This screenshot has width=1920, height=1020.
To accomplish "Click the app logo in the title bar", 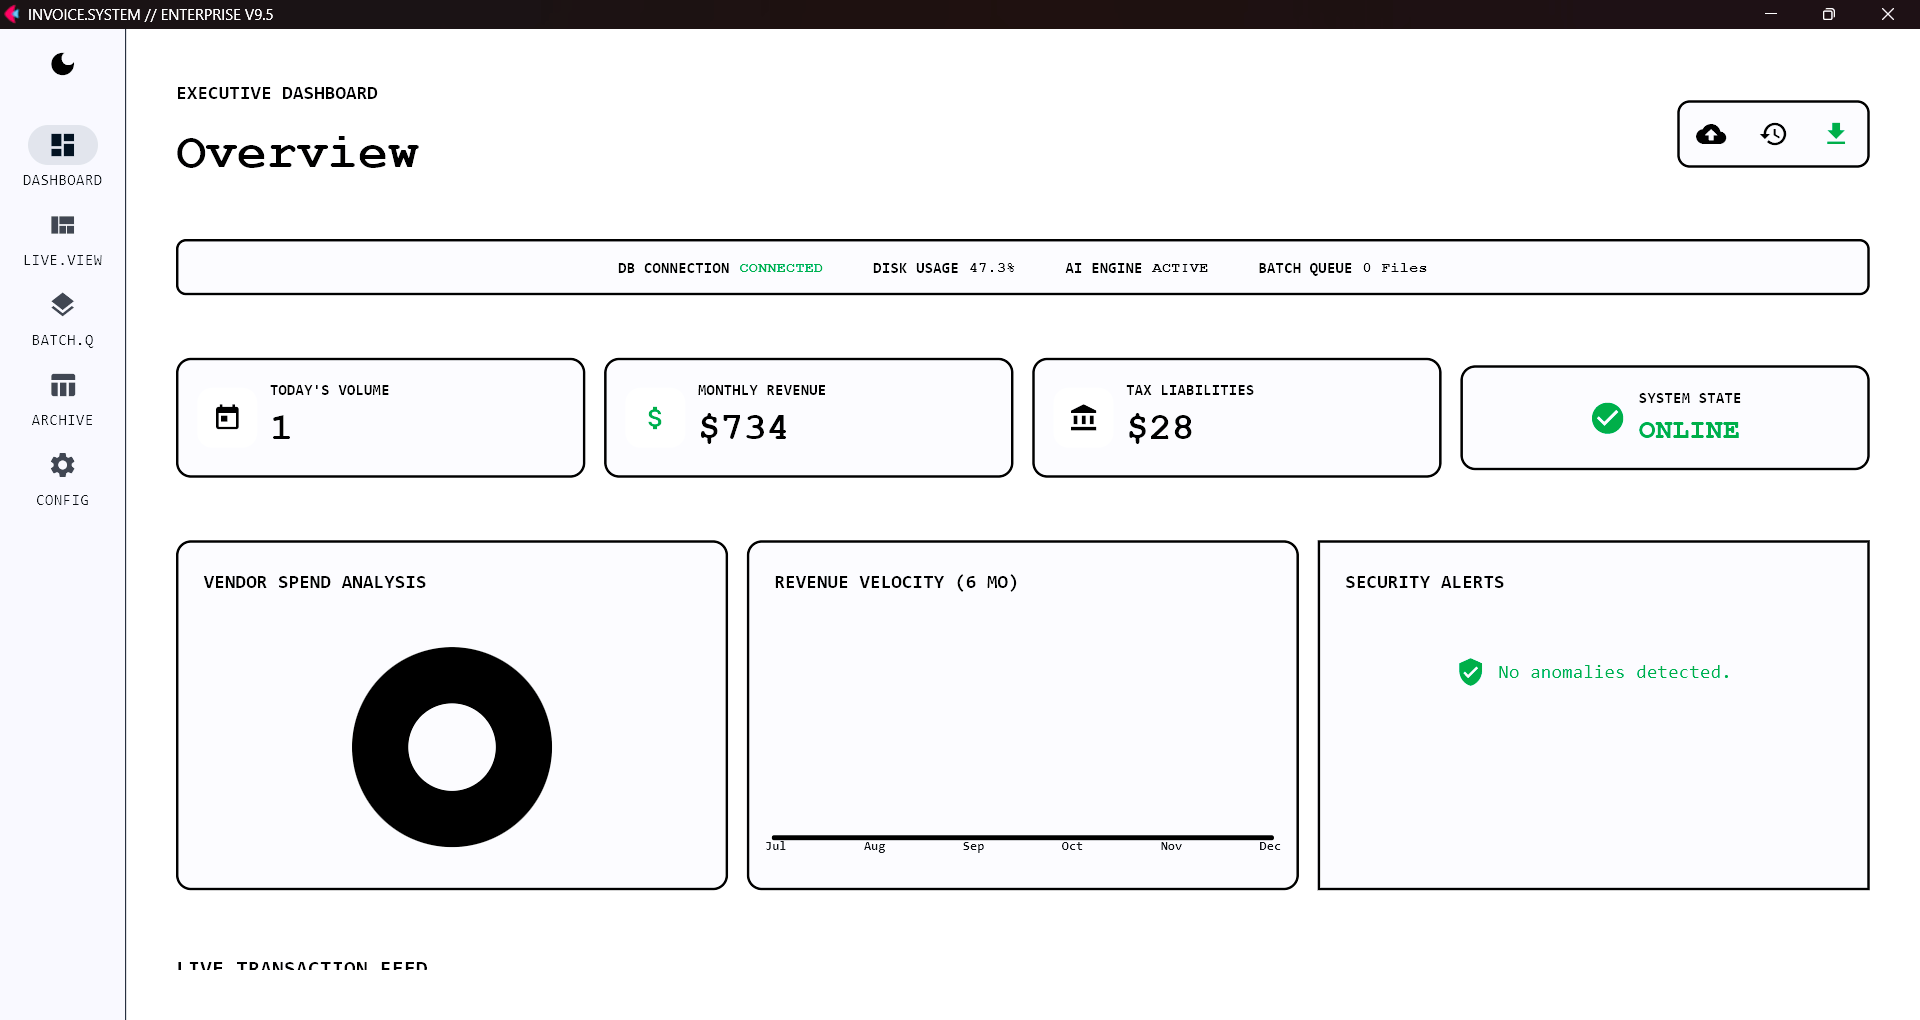I will (x=13, y=14).
